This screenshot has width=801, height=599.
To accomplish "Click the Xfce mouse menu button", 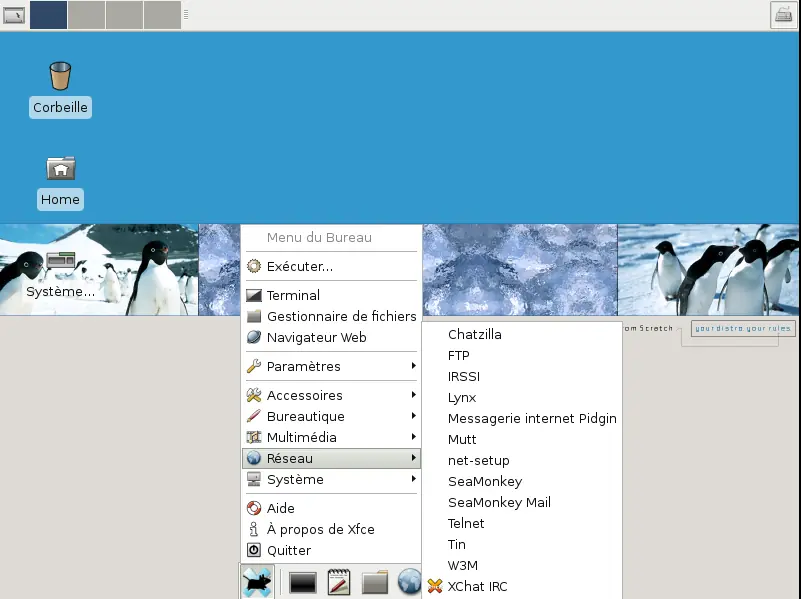I will 257,582.
